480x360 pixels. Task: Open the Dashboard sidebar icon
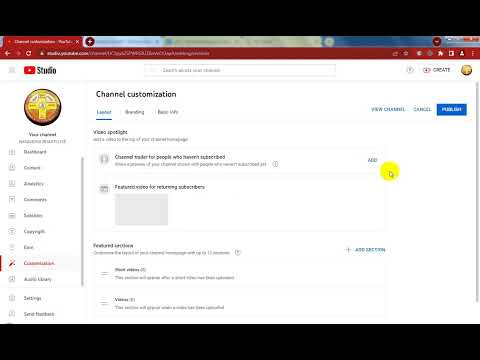pos(12,152)
